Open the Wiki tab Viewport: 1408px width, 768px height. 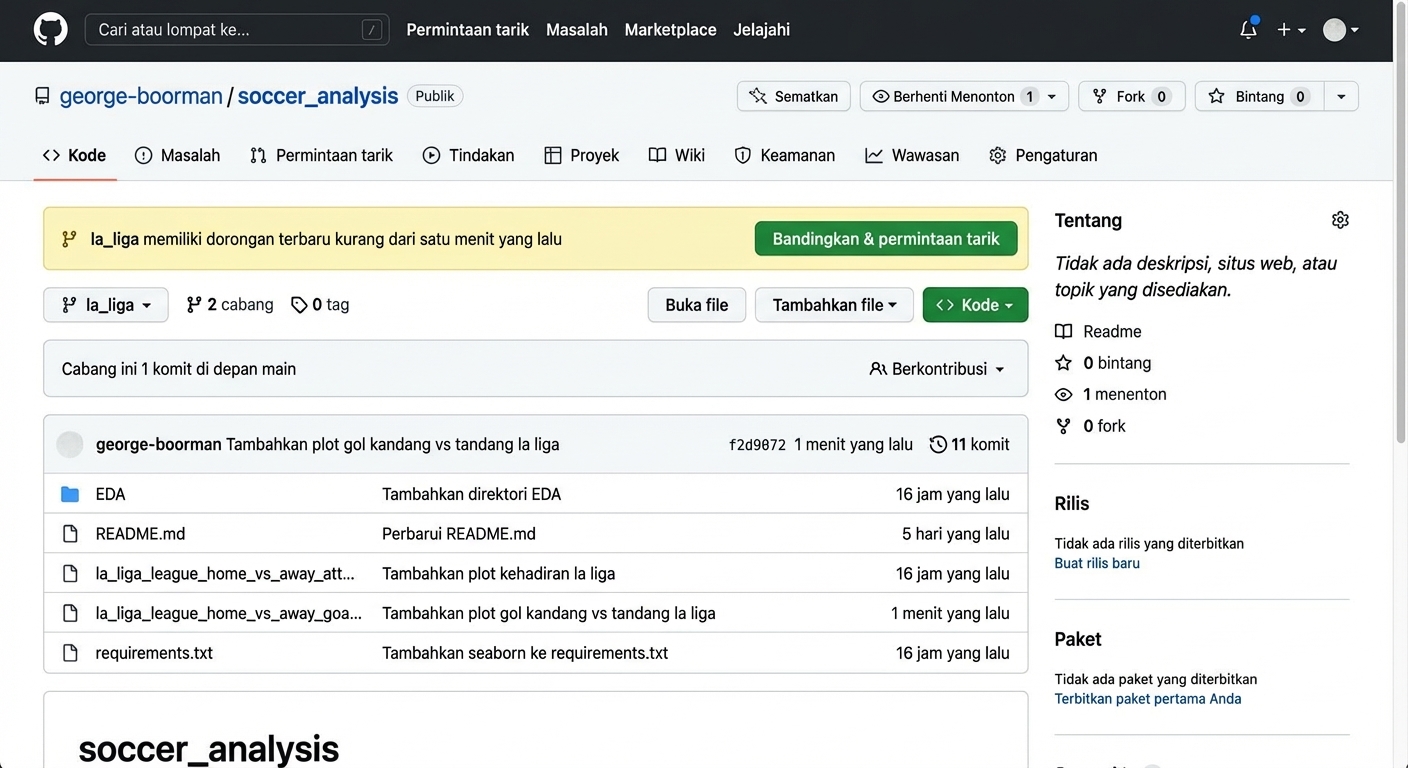(677, 155)
